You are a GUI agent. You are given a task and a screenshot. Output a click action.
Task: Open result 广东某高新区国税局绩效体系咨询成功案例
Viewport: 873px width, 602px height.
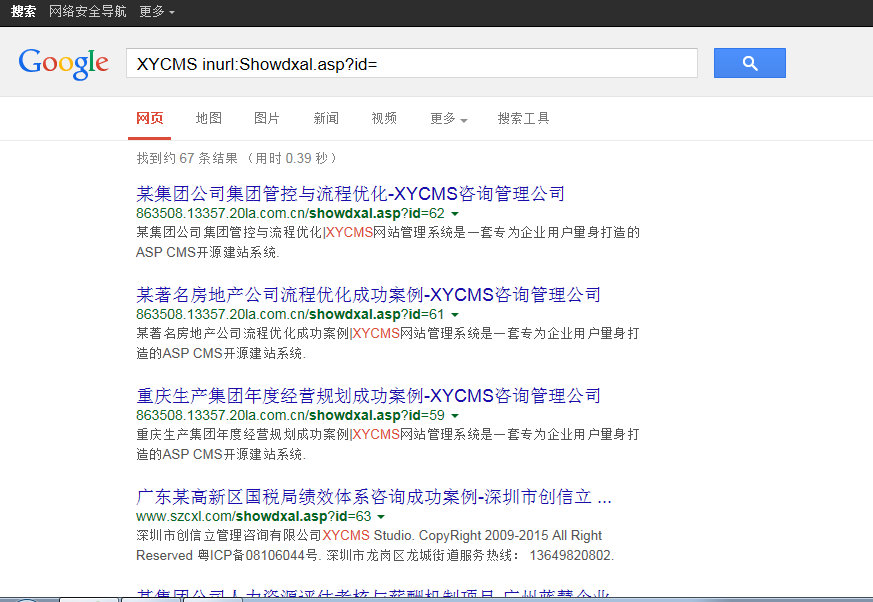tap(374, 496)
